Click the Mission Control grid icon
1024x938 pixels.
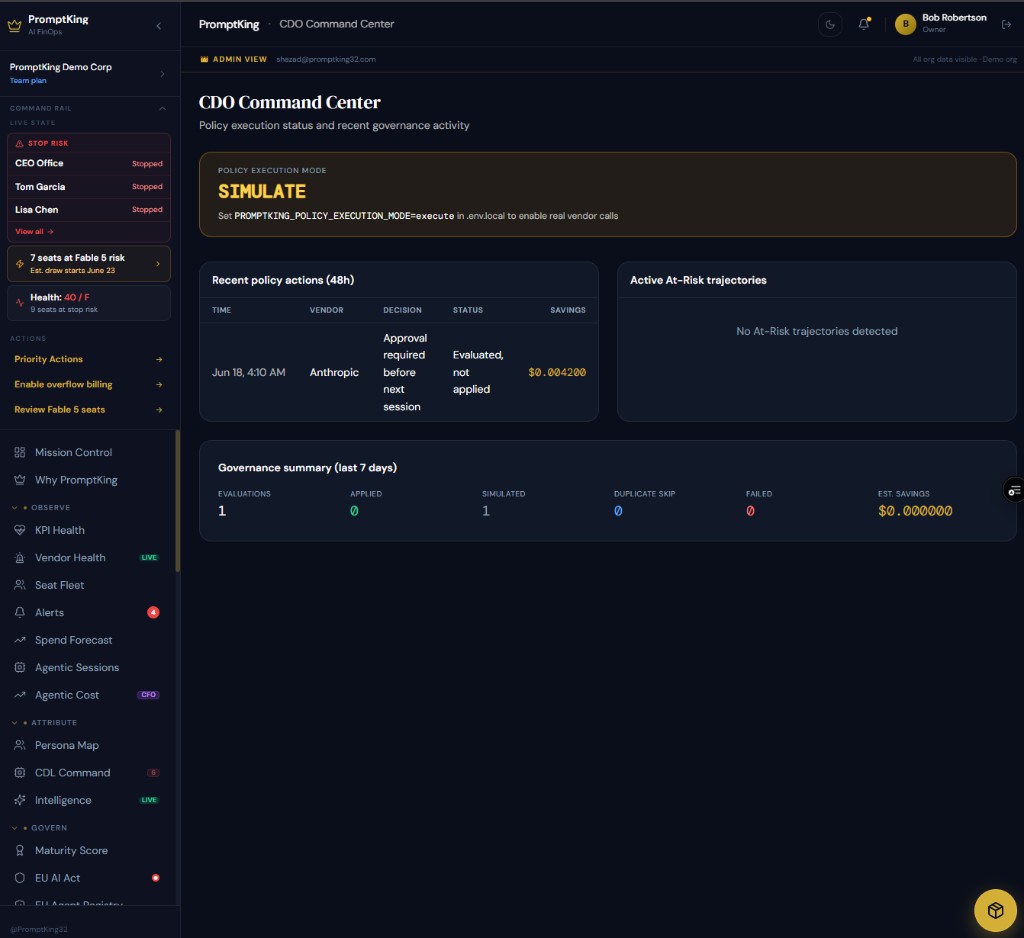point(20,452)
